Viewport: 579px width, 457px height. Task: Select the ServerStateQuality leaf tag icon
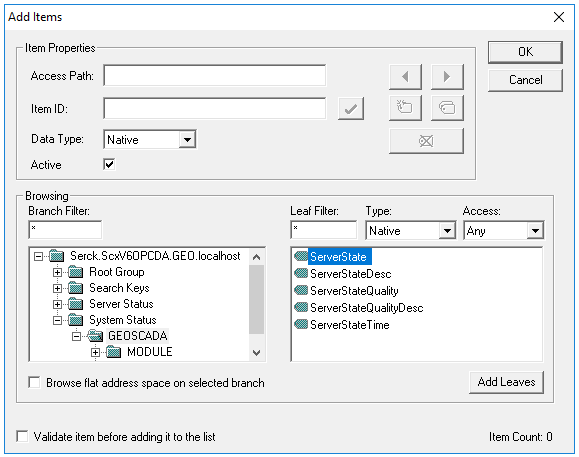tap(301, 291)
